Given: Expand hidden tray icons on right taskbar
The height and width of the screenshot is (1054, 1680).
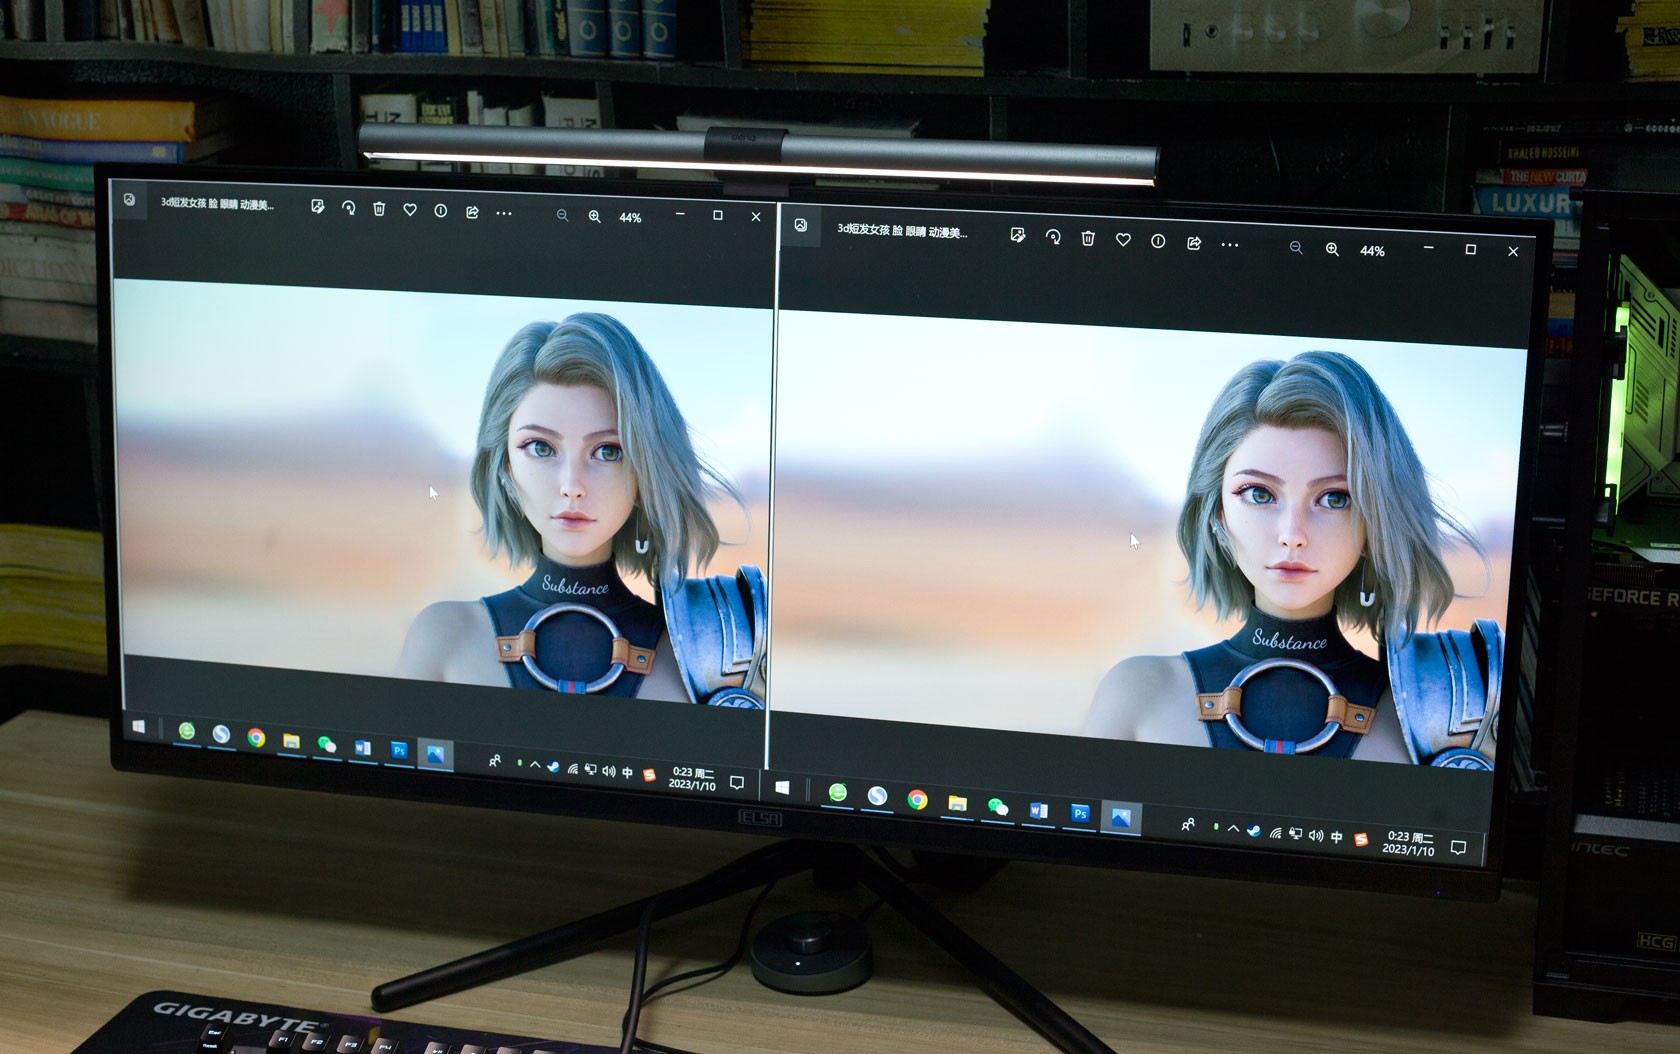Looking at the screenshot, I should pos(1233,829).
